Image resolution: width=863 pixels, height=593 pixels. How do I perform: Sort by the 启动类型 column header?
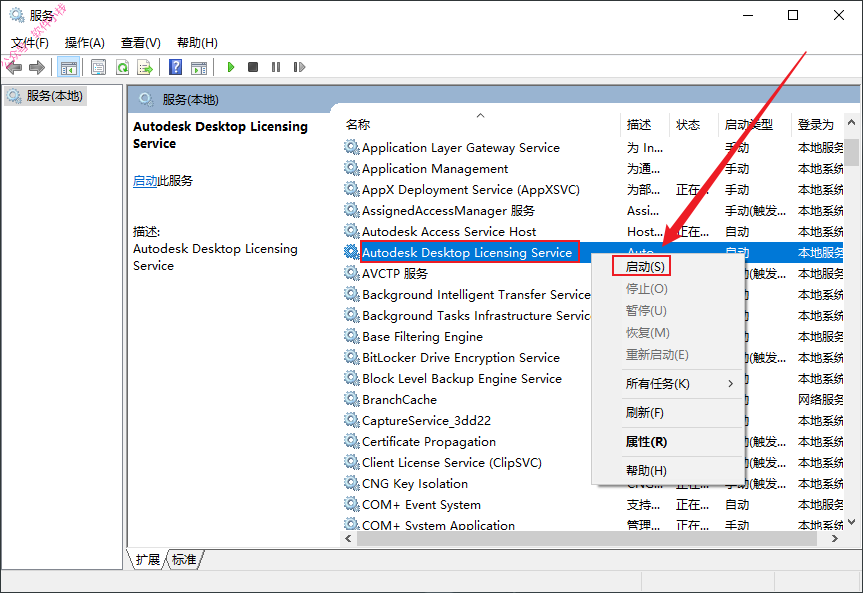[755, 124]
